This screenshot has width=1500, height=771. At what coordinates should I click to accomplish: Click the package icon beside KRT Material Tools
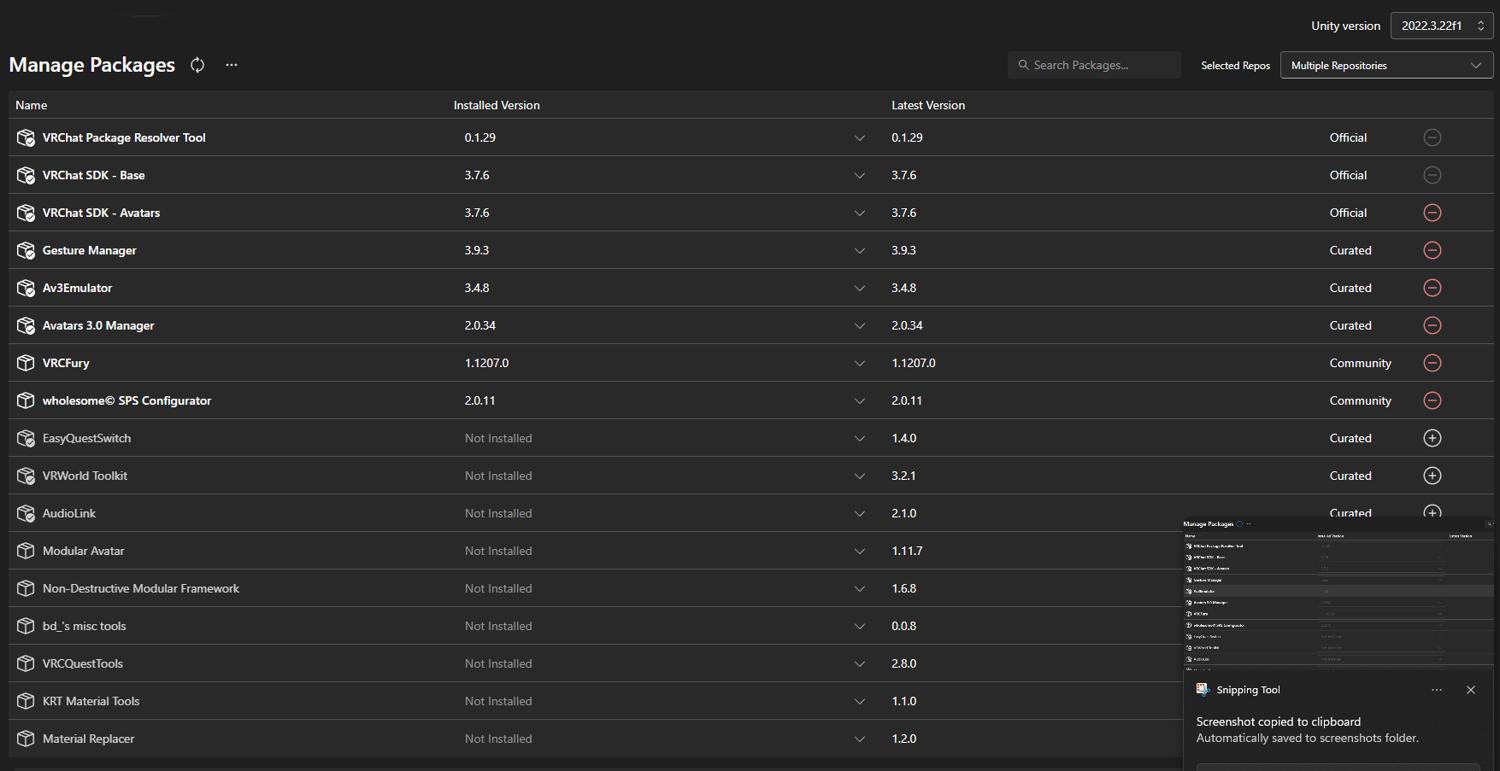coord(26,701)
